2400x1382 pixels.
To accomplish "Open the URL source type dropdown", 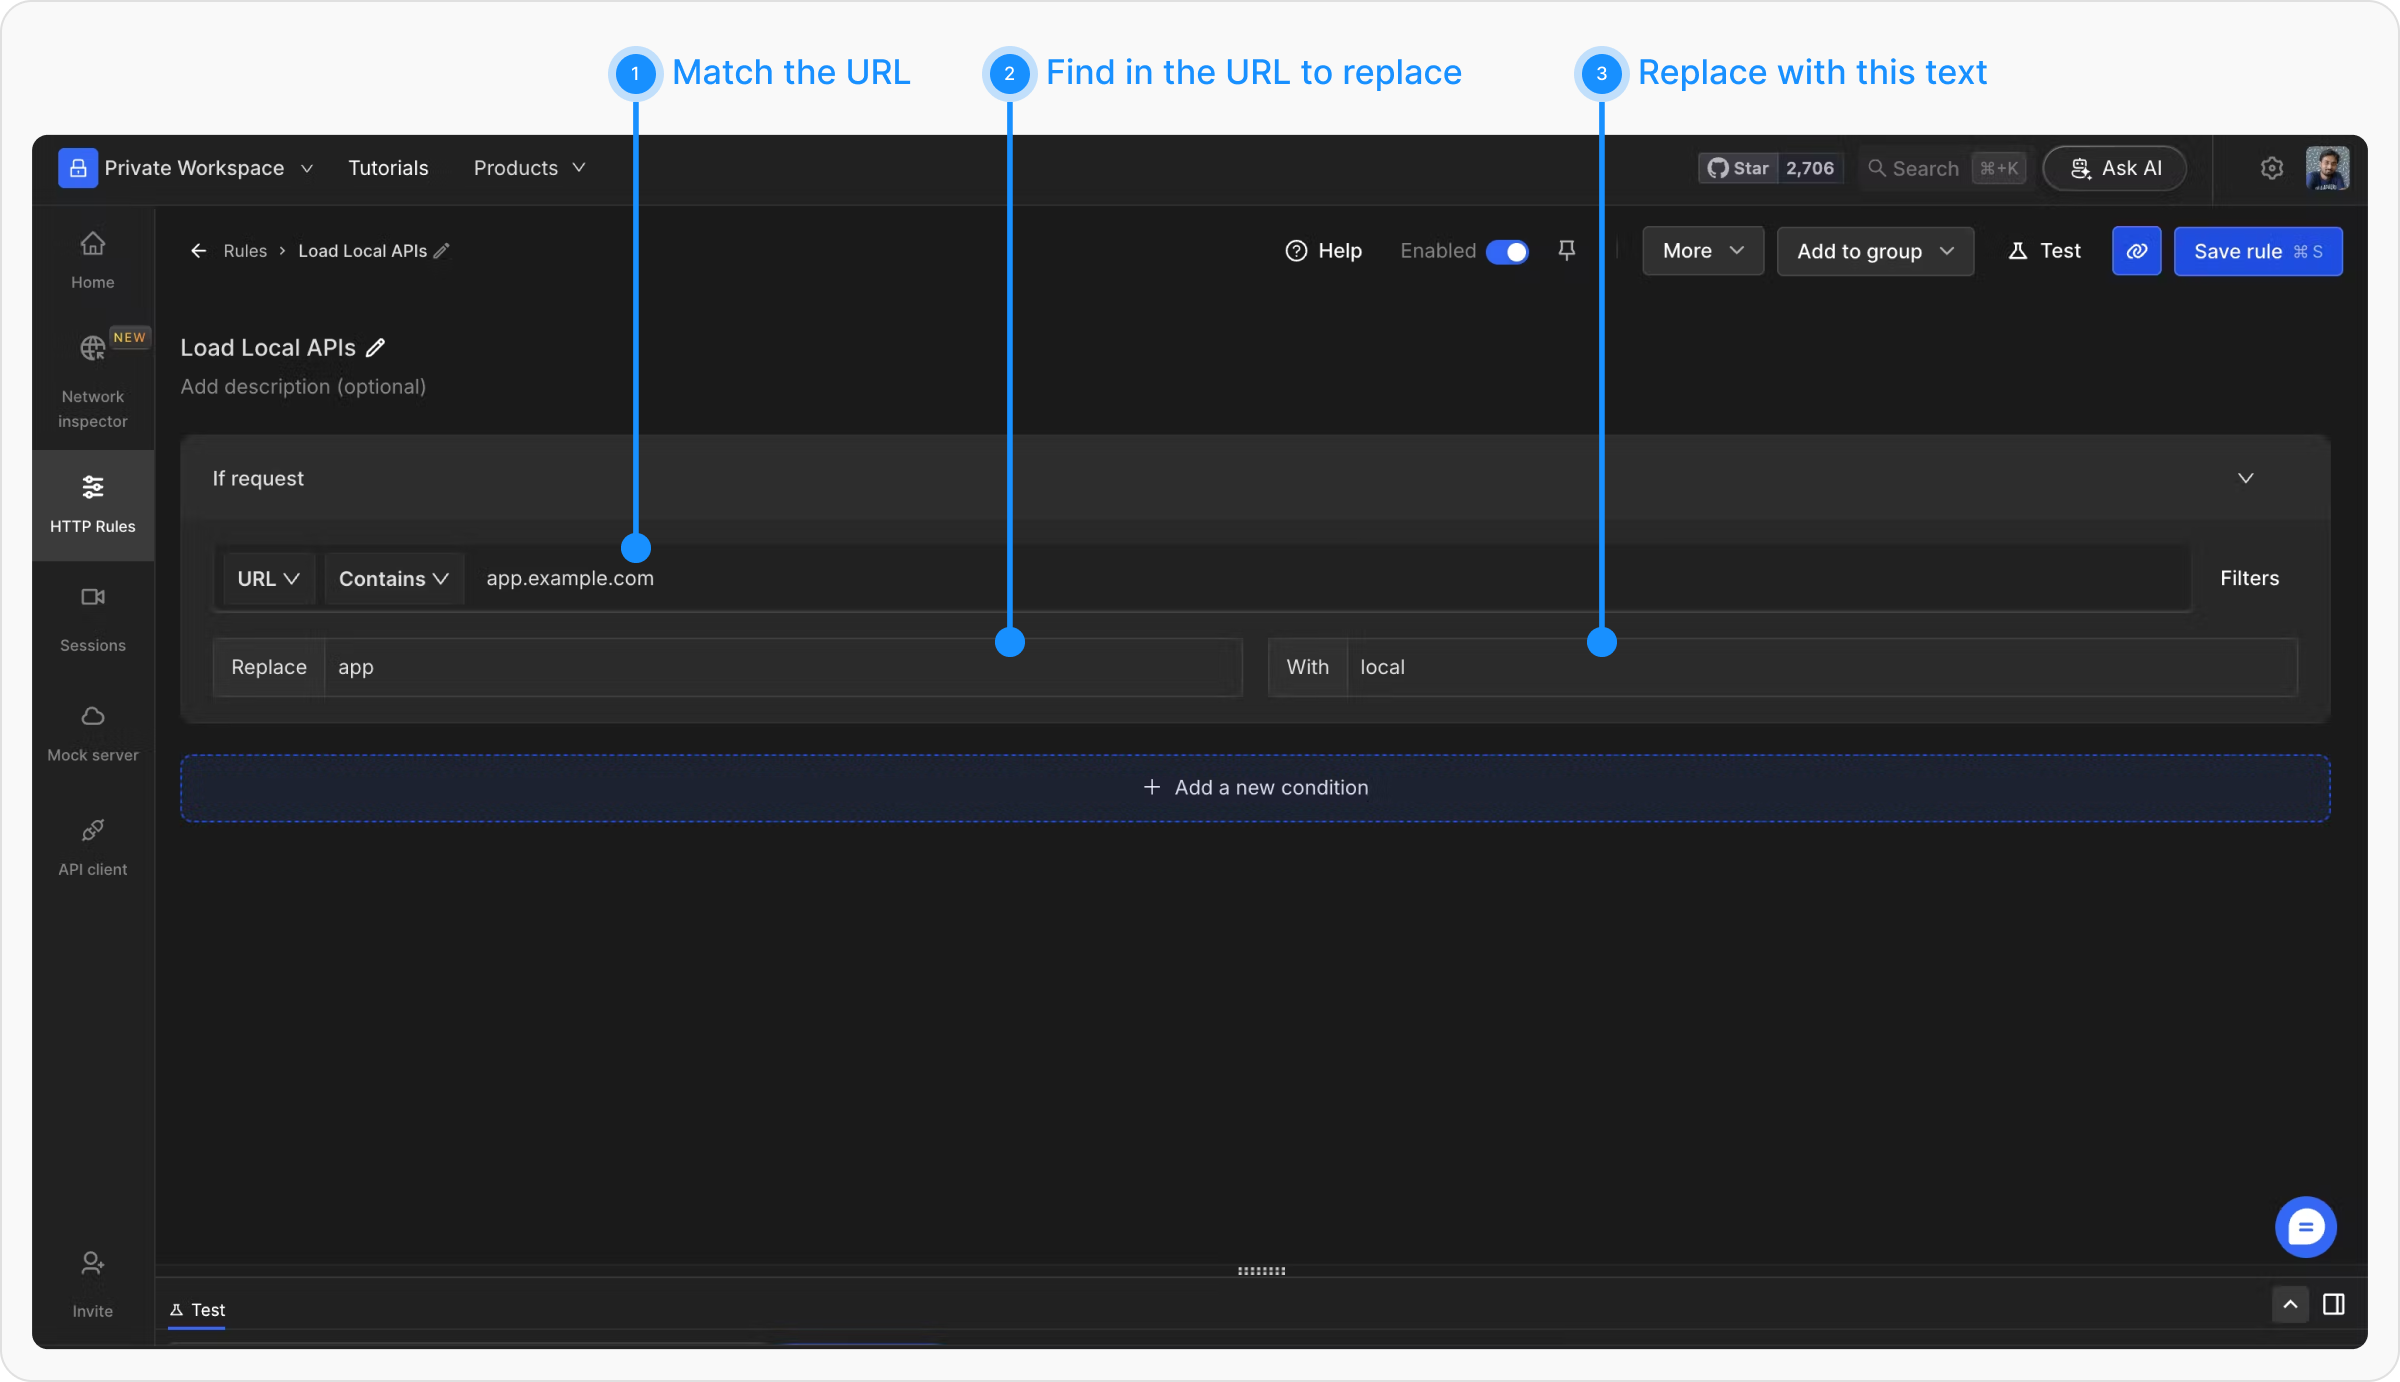I will tap(268, 579).
